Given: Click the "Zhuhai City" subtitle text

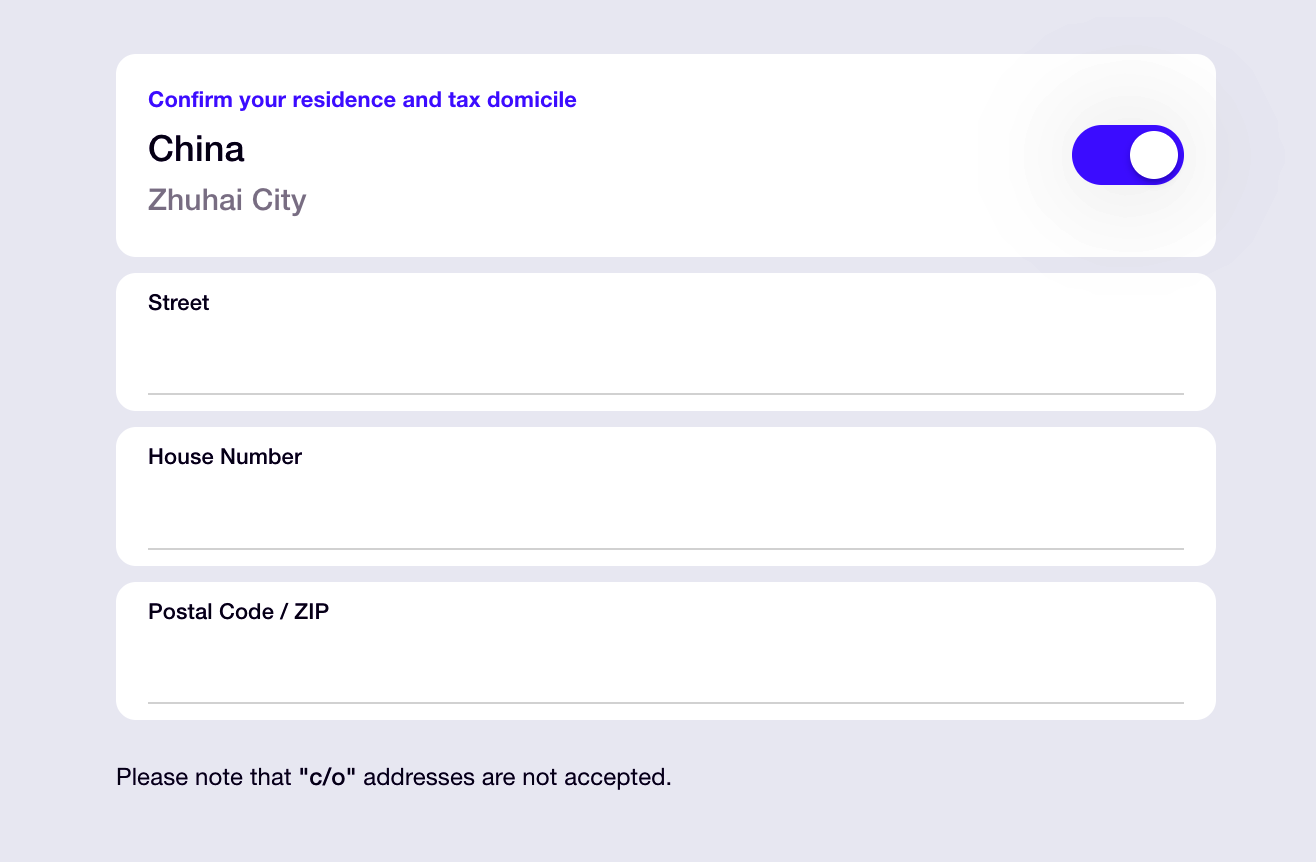Looking at the screenshot, I should [227, 200].
